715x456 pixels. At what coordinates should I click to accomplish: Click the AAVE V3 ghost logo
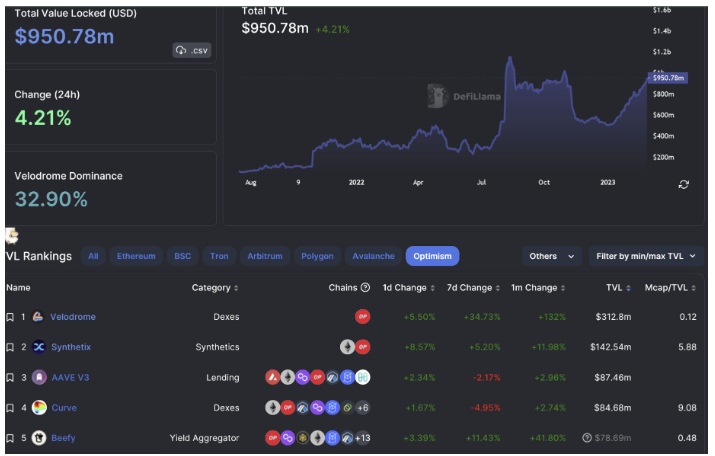click(x=39, y=377)
